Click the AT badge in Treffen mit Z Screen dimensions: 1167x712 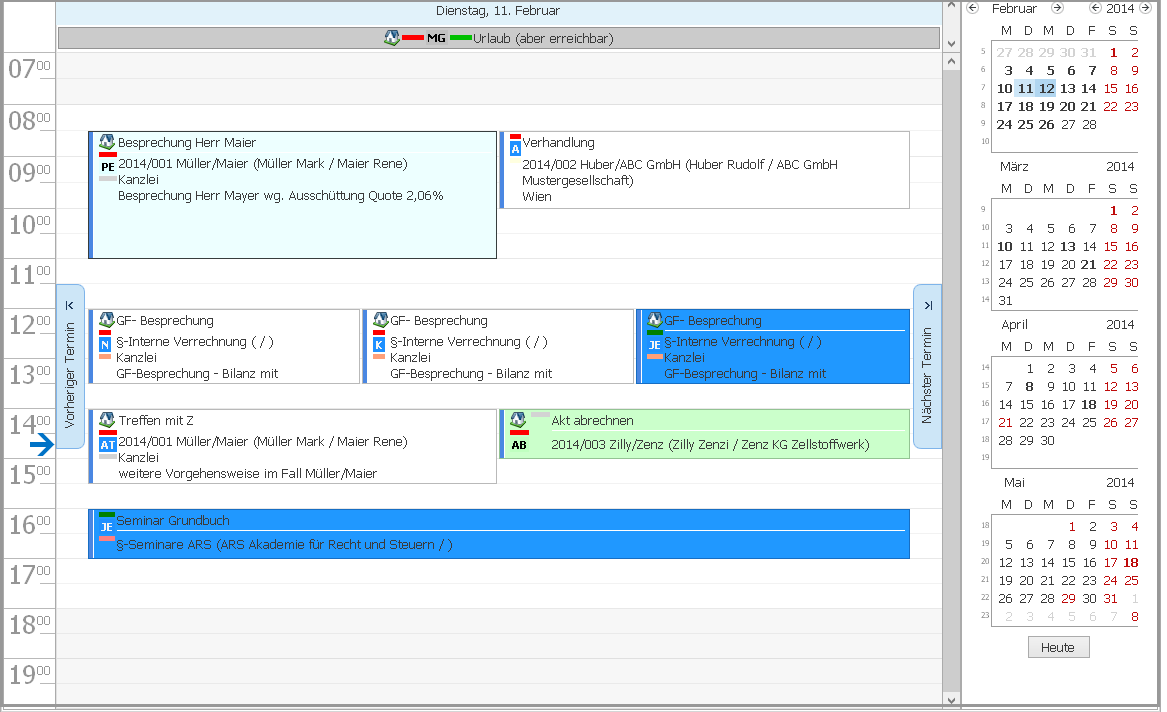click(x=108, y=445)
